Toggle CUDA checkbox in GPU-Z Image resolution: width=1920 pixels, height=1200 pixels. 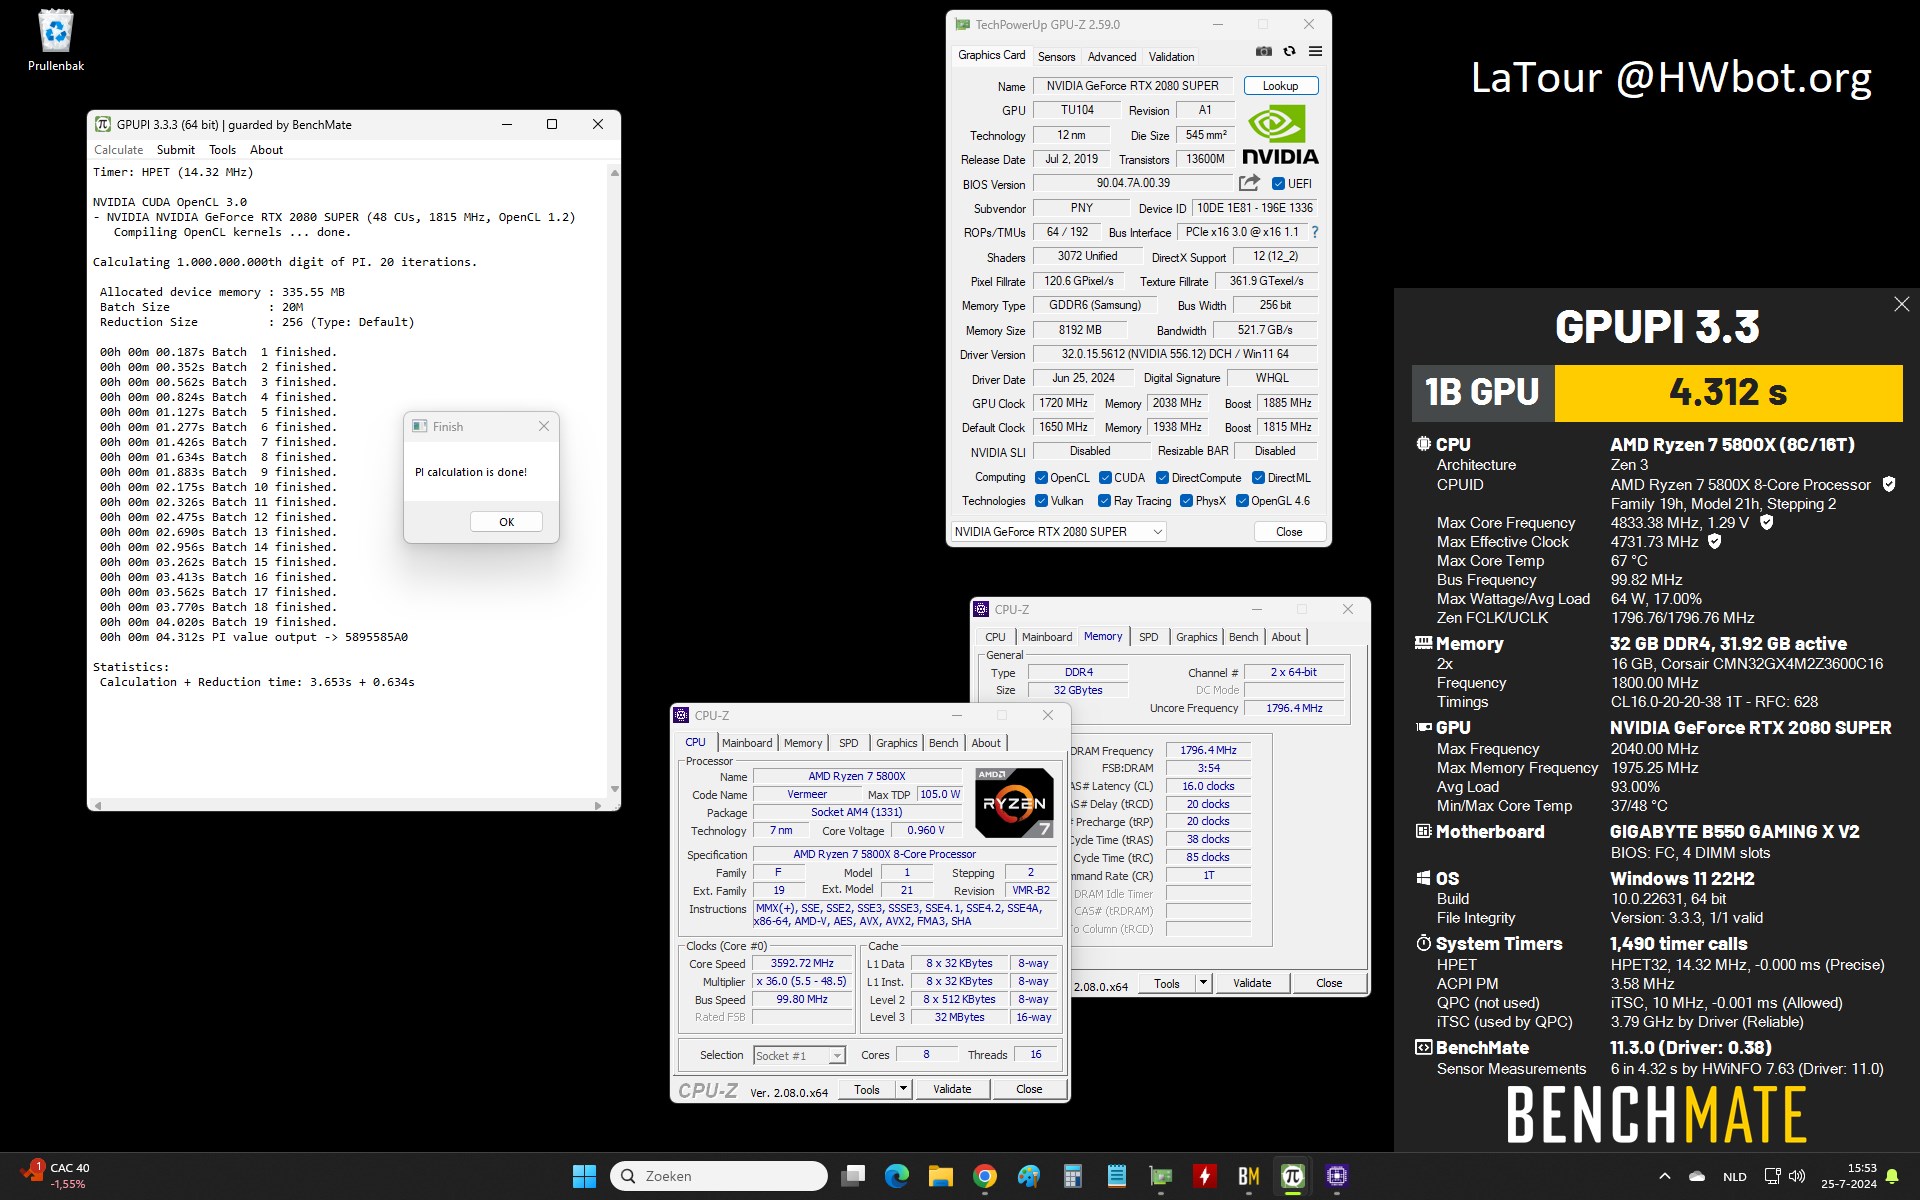pyautogui.click(x=1105, y=478)
